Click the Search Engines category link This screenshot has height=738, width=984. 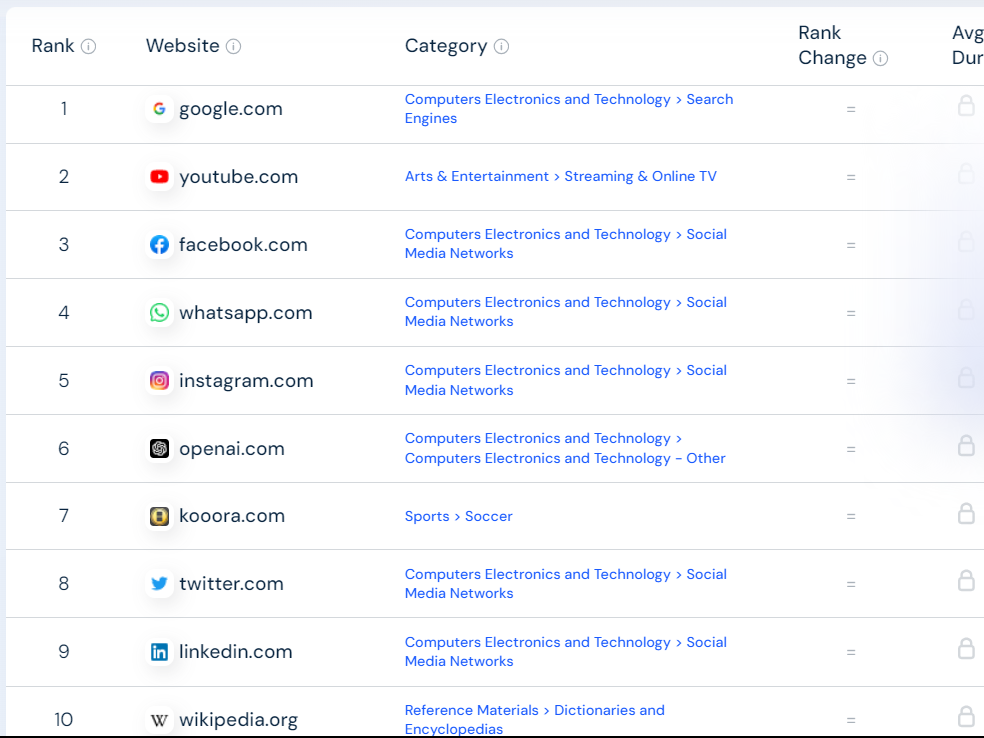coord(569,109)
